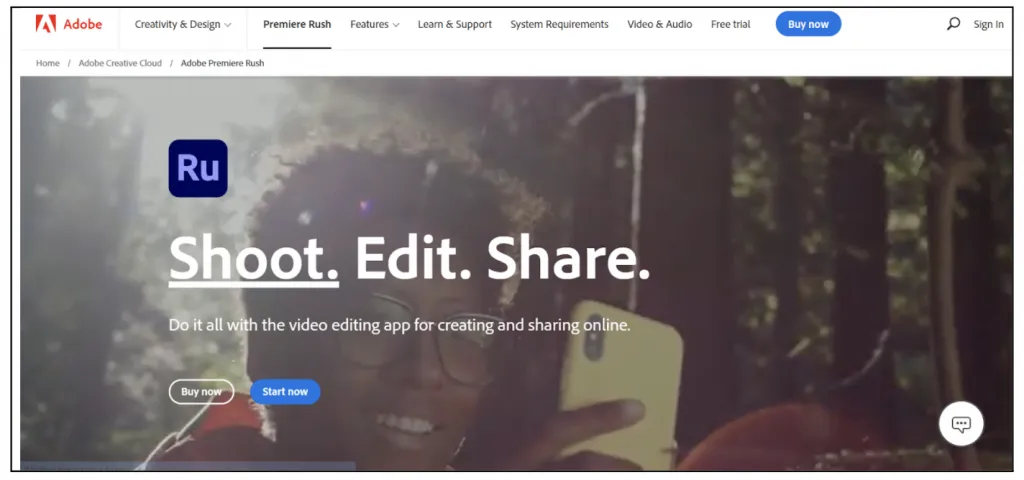Open the chat support bubble icon

click(961, 424)
